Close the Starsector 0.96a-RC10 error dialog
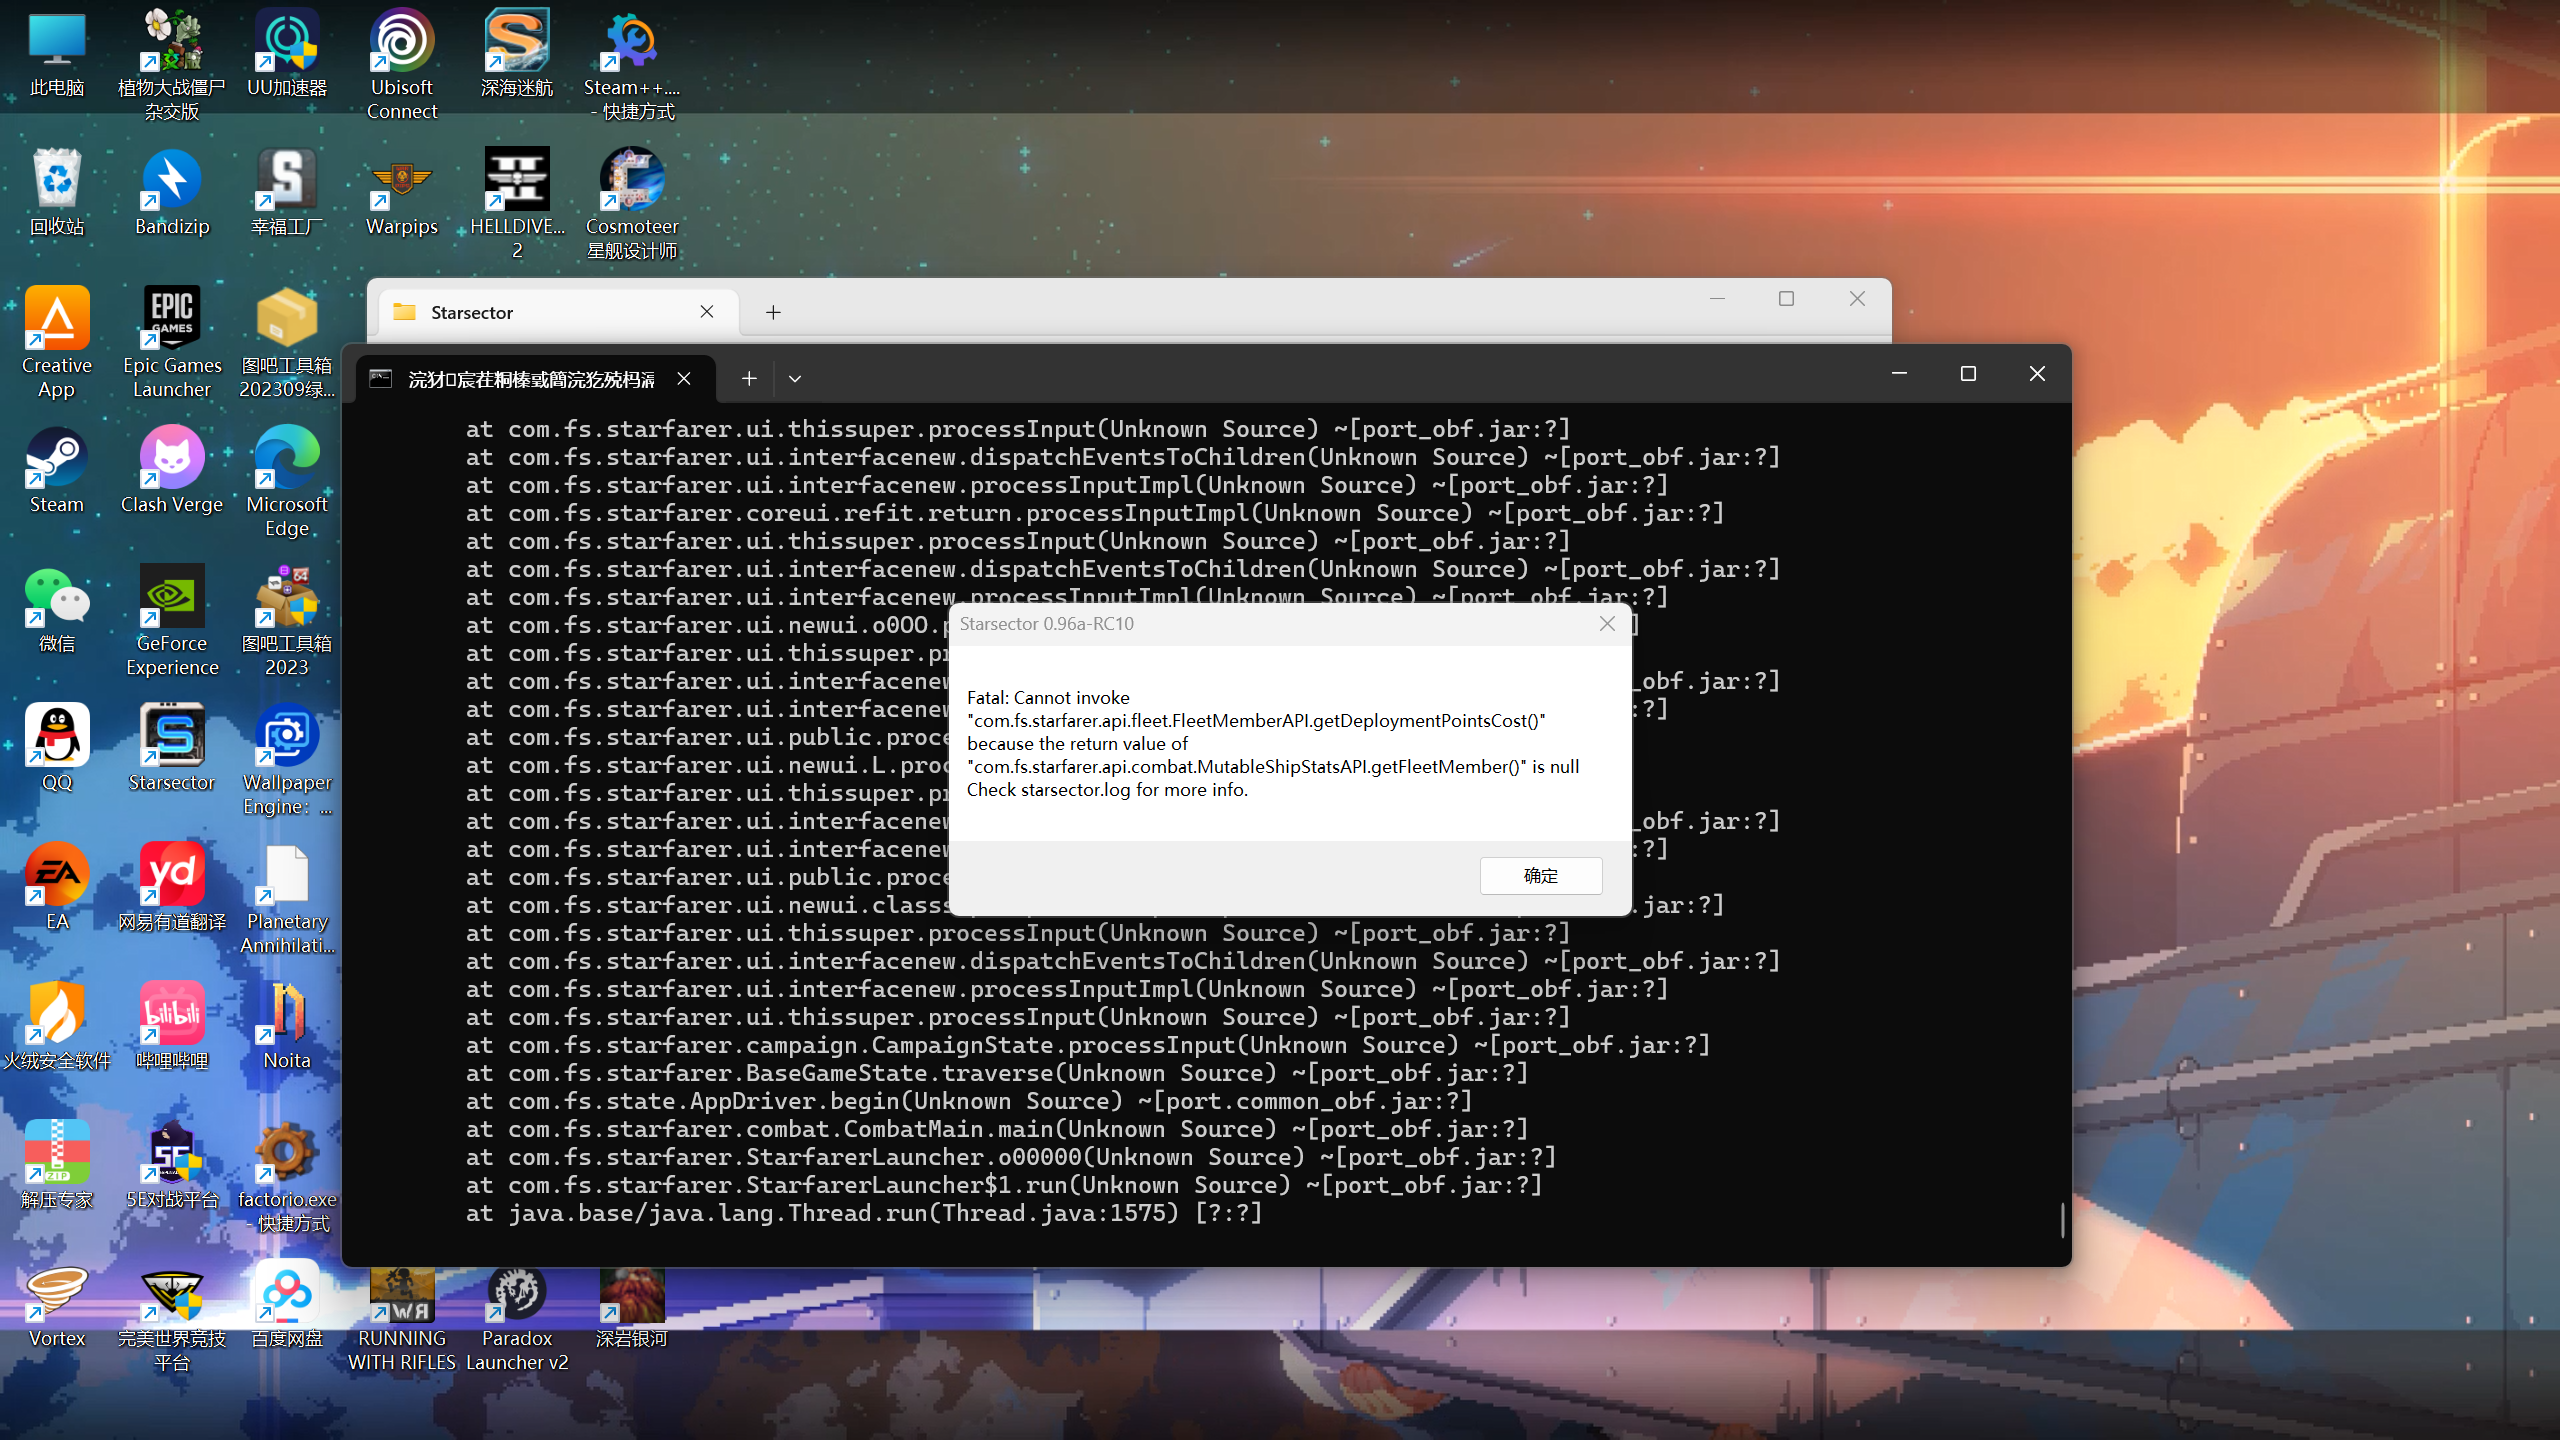The image size is (2560, 1440). 1607,624
